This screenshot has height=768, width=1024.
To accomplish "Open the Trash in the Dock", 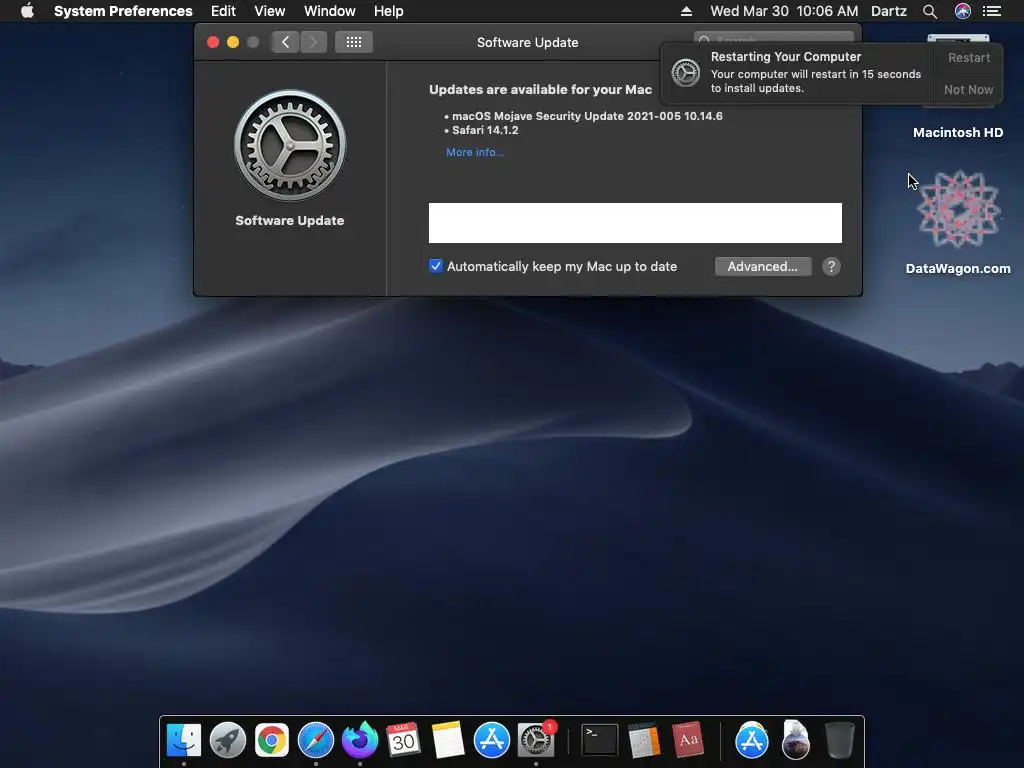I will [840, 740].
